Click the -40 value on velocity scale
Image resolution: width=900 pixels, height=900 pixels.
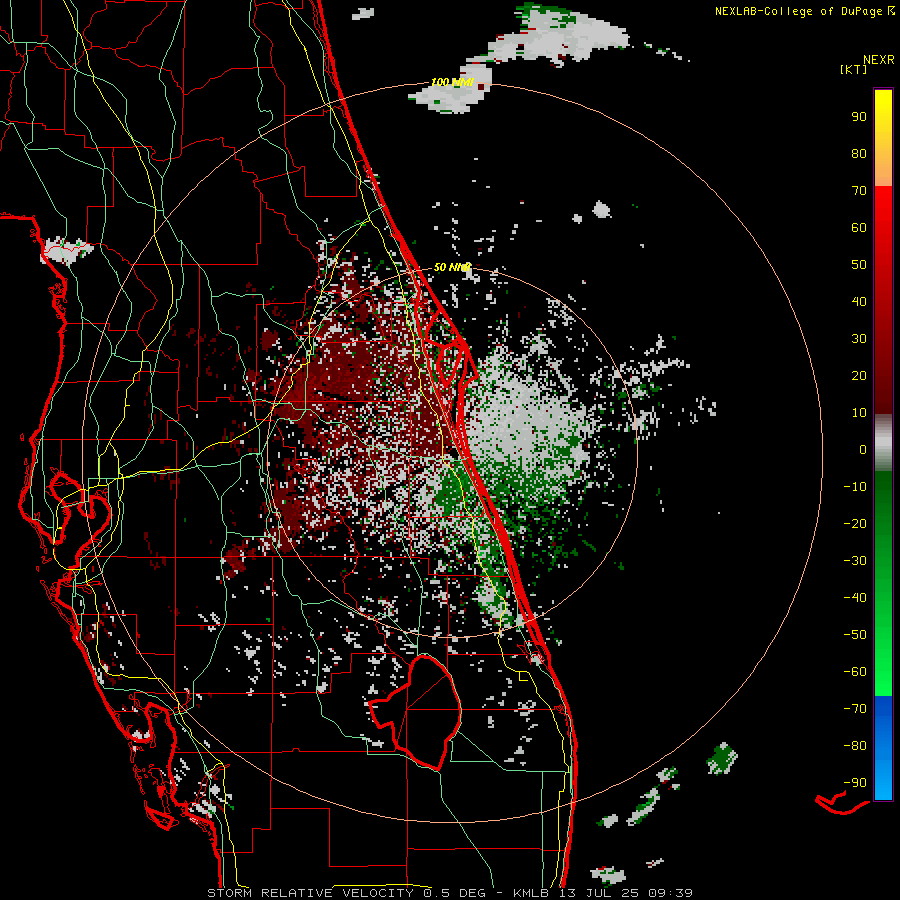[855, 598]
